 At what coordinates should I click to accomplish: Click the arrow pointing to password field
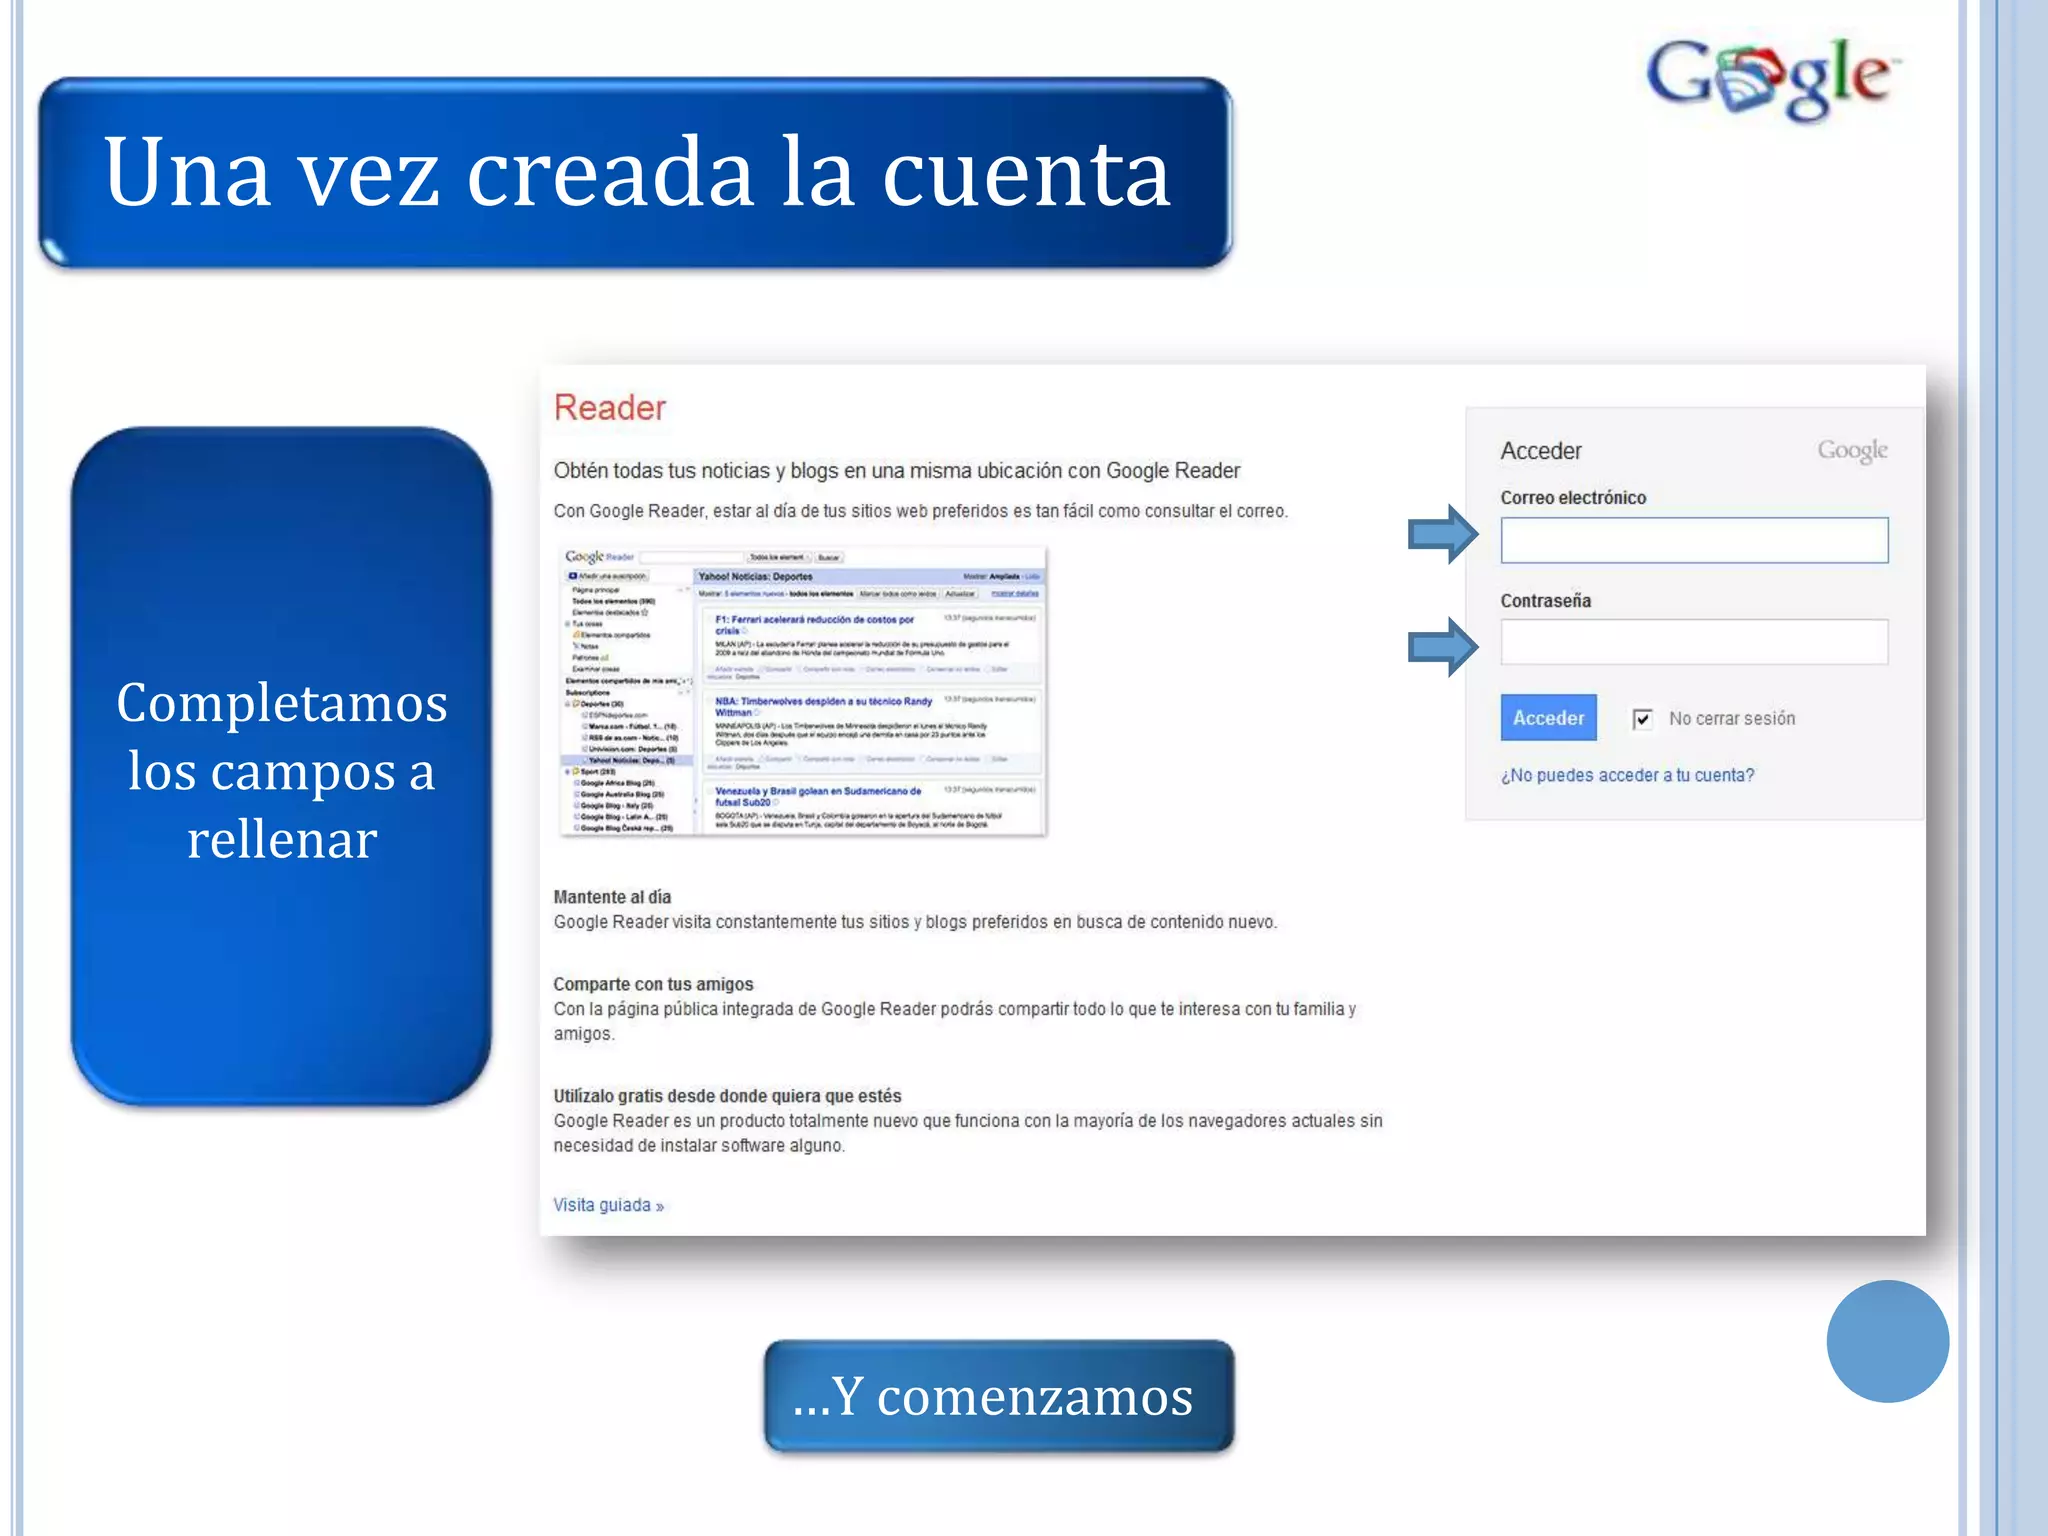pyautogui.click(x=1441, y=646)
